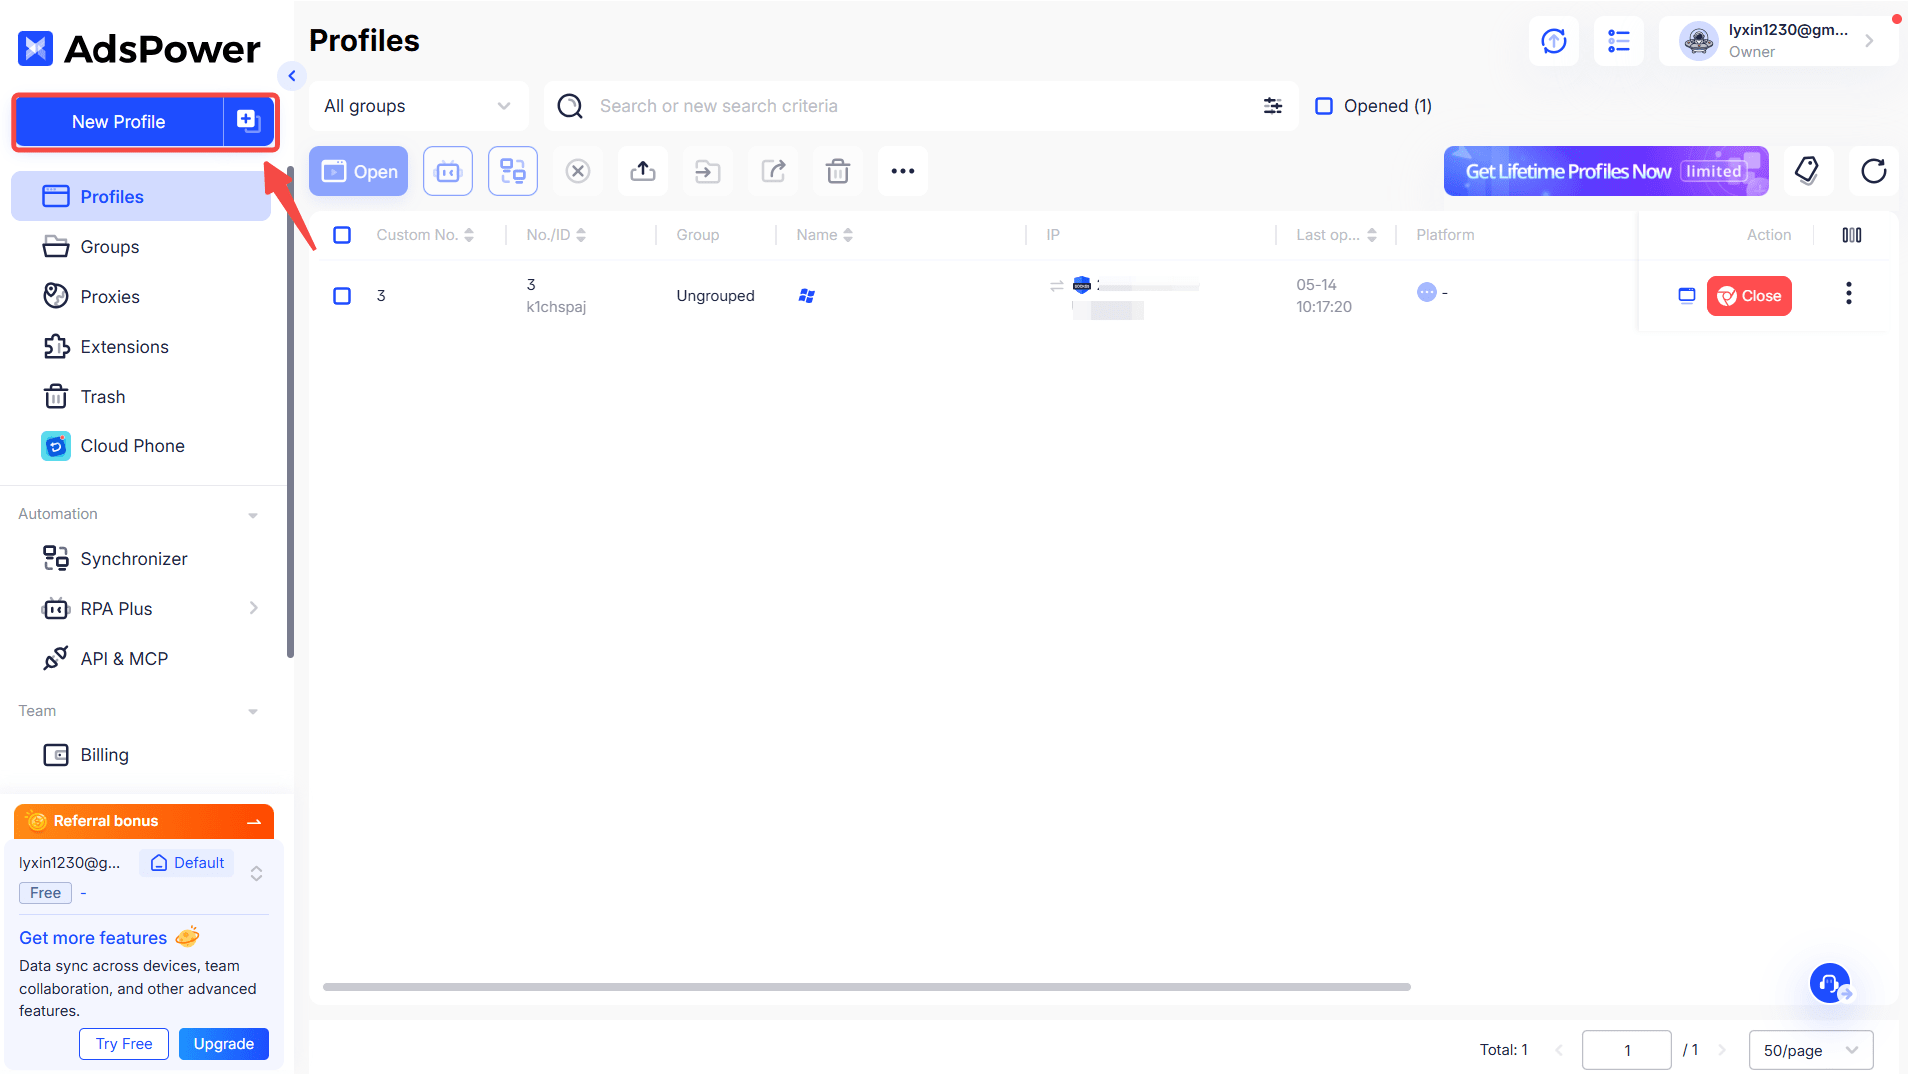Click the synchronizer toolbar icon

click(x=513, y=172)
